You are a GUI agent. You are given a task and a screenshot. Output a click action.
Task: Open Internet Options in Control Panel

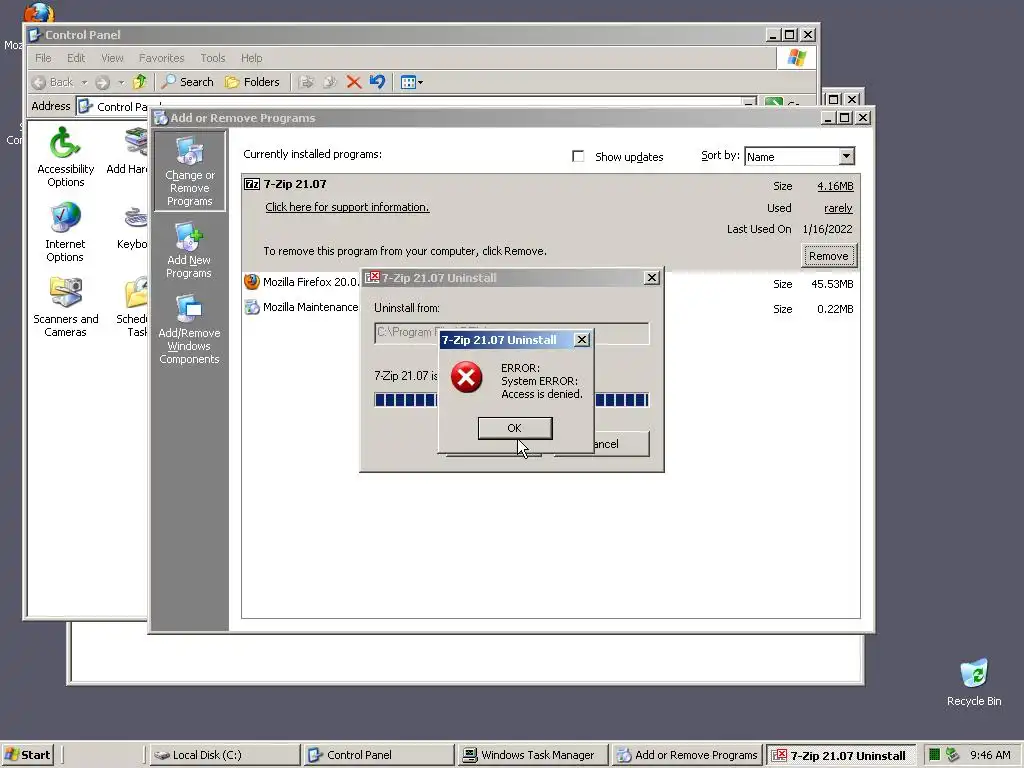coord(65,232)
